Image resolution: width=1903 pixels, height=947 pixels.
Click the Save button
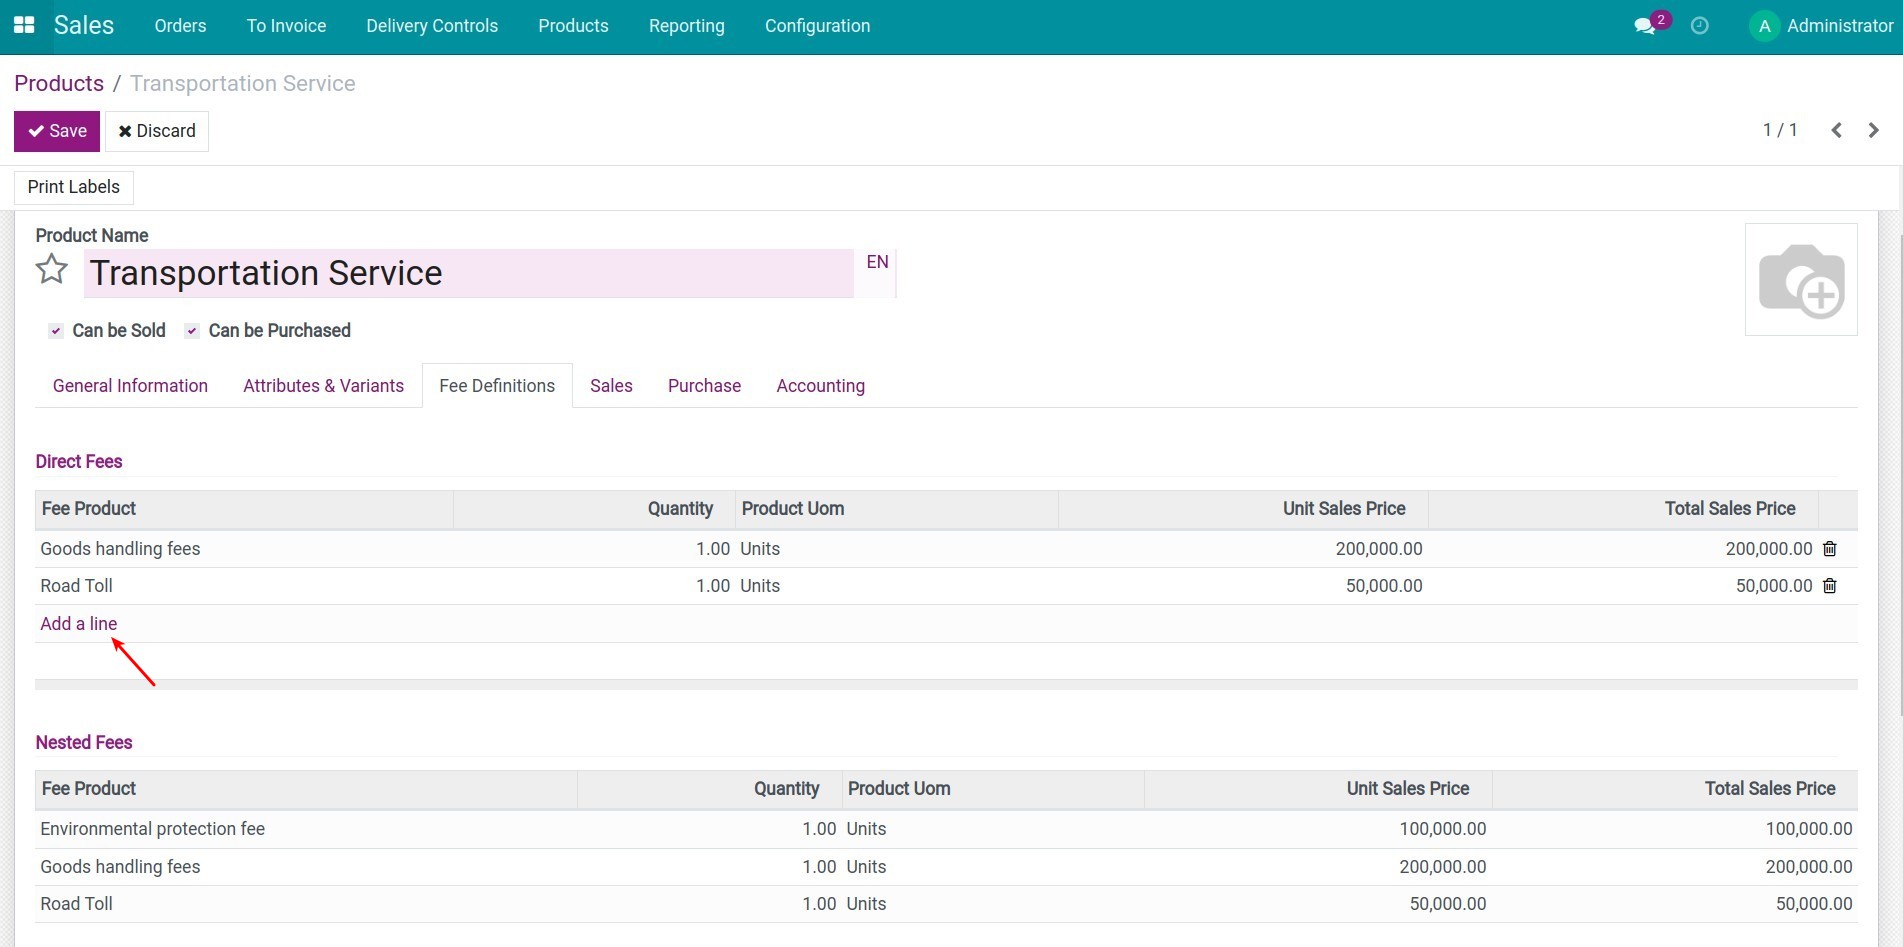[56, 130]
